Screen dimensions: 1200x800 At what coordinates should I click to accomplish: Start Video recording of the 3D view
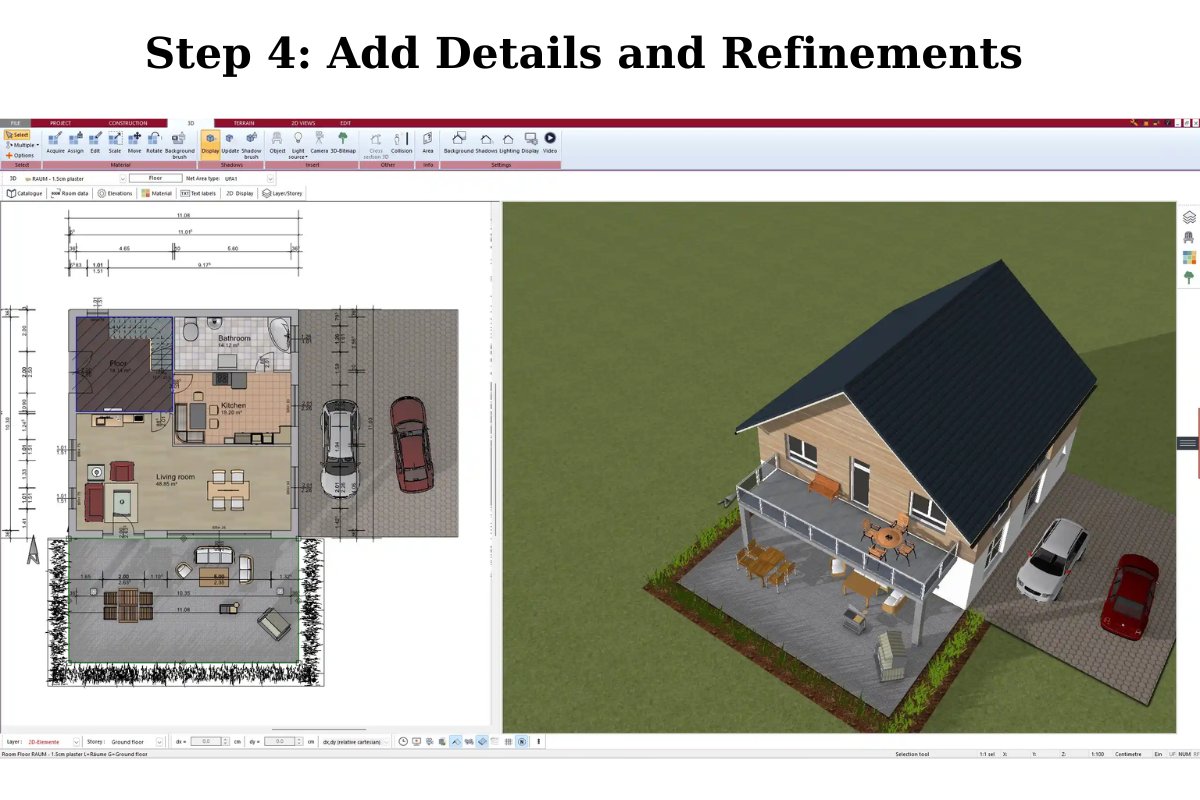pyautogui.click(x=550, y=145)
